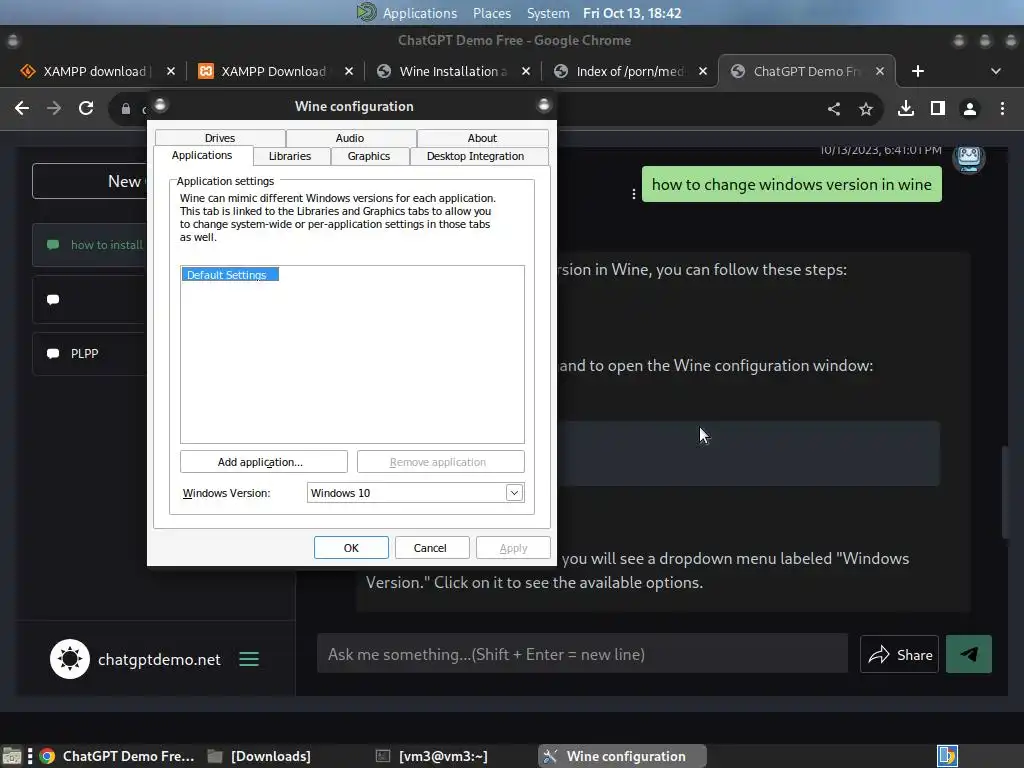Screen dimensions: 1024x768
Task: Open the Graphics tab
Action: click(369, 156)
